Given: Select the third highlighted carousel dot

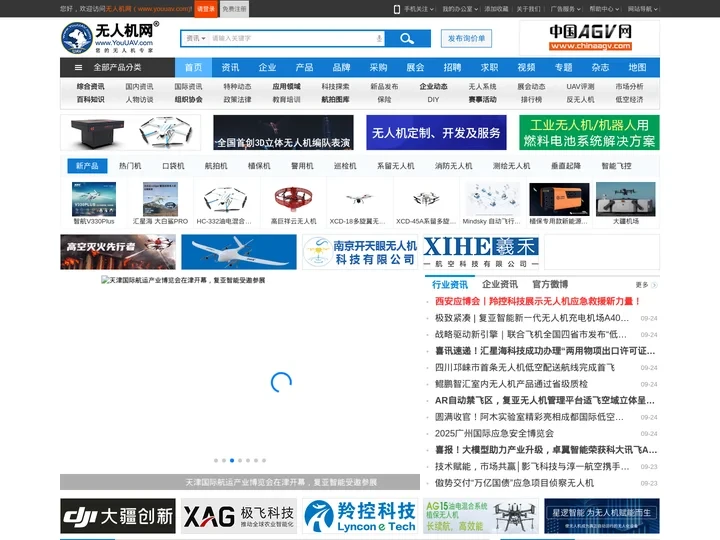Looking at the screenshot, I should pos(232,460).
